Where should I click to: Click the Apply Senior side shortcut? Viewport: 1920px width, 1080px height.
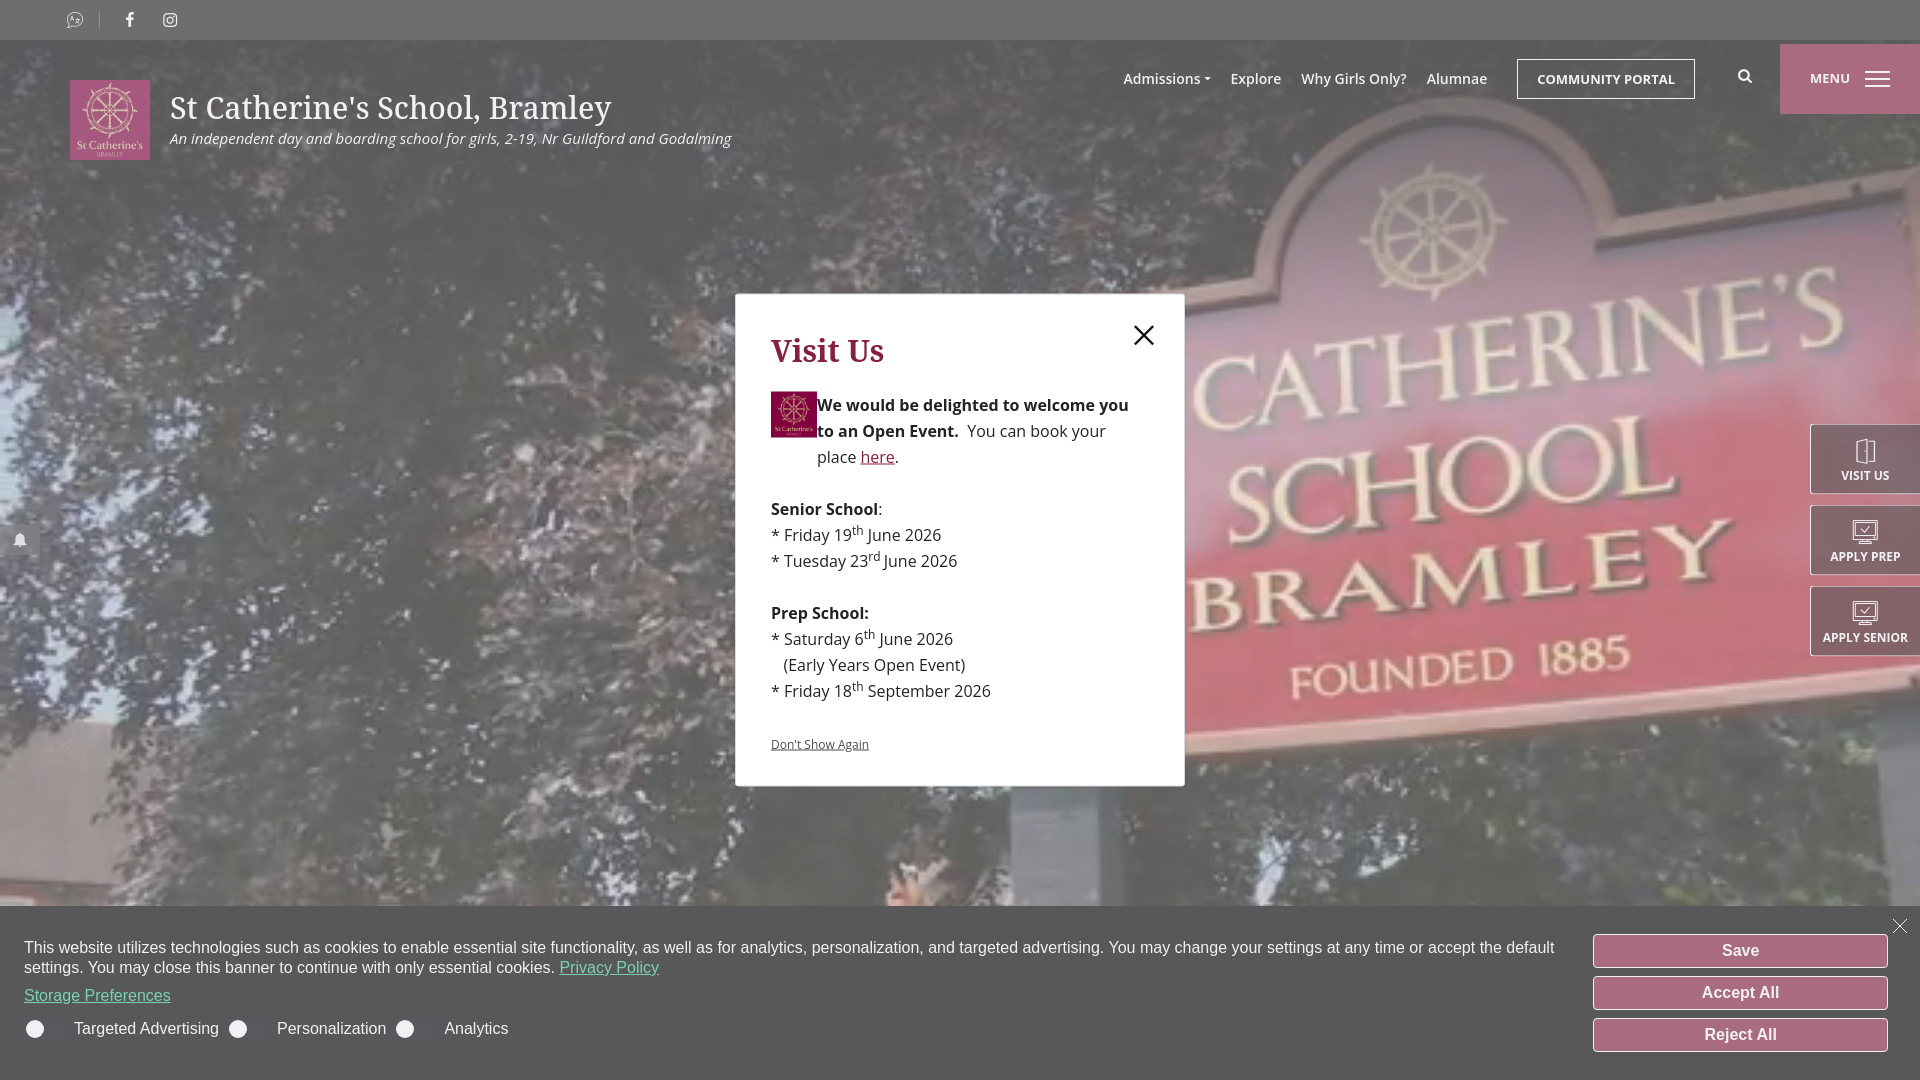[x=1865, y=621]
